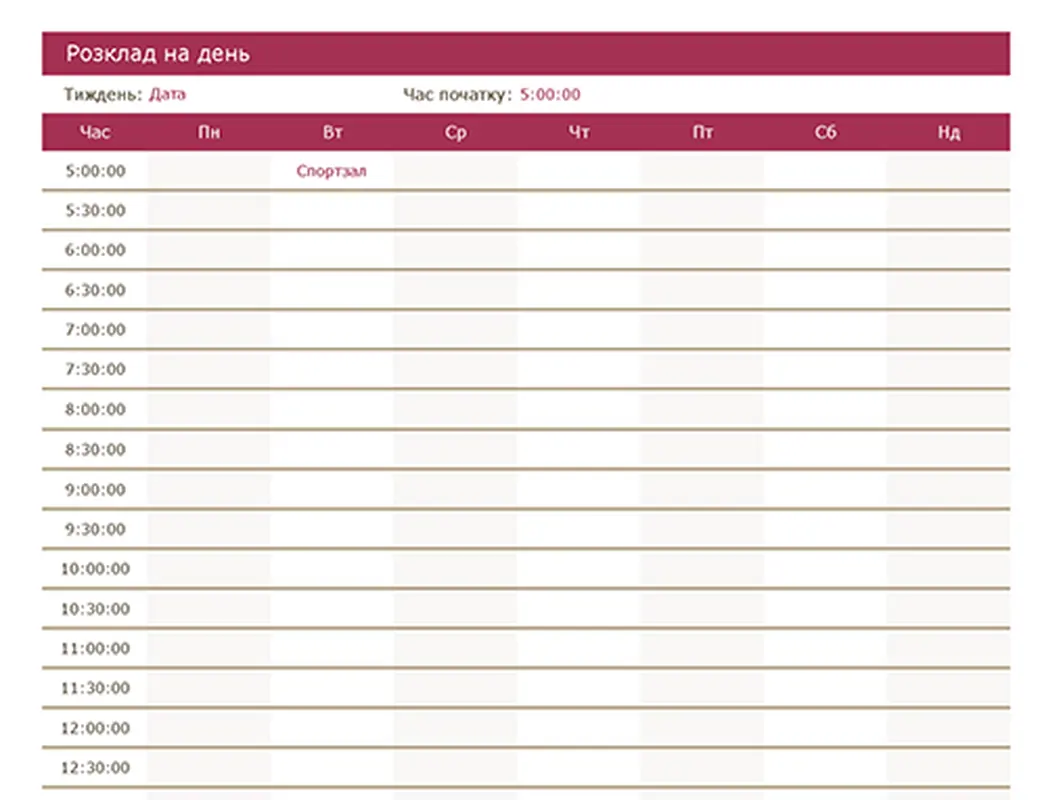1042x800 pixels.
Task: Select the 9:30:00 time cell
Action: pos(95,529)
